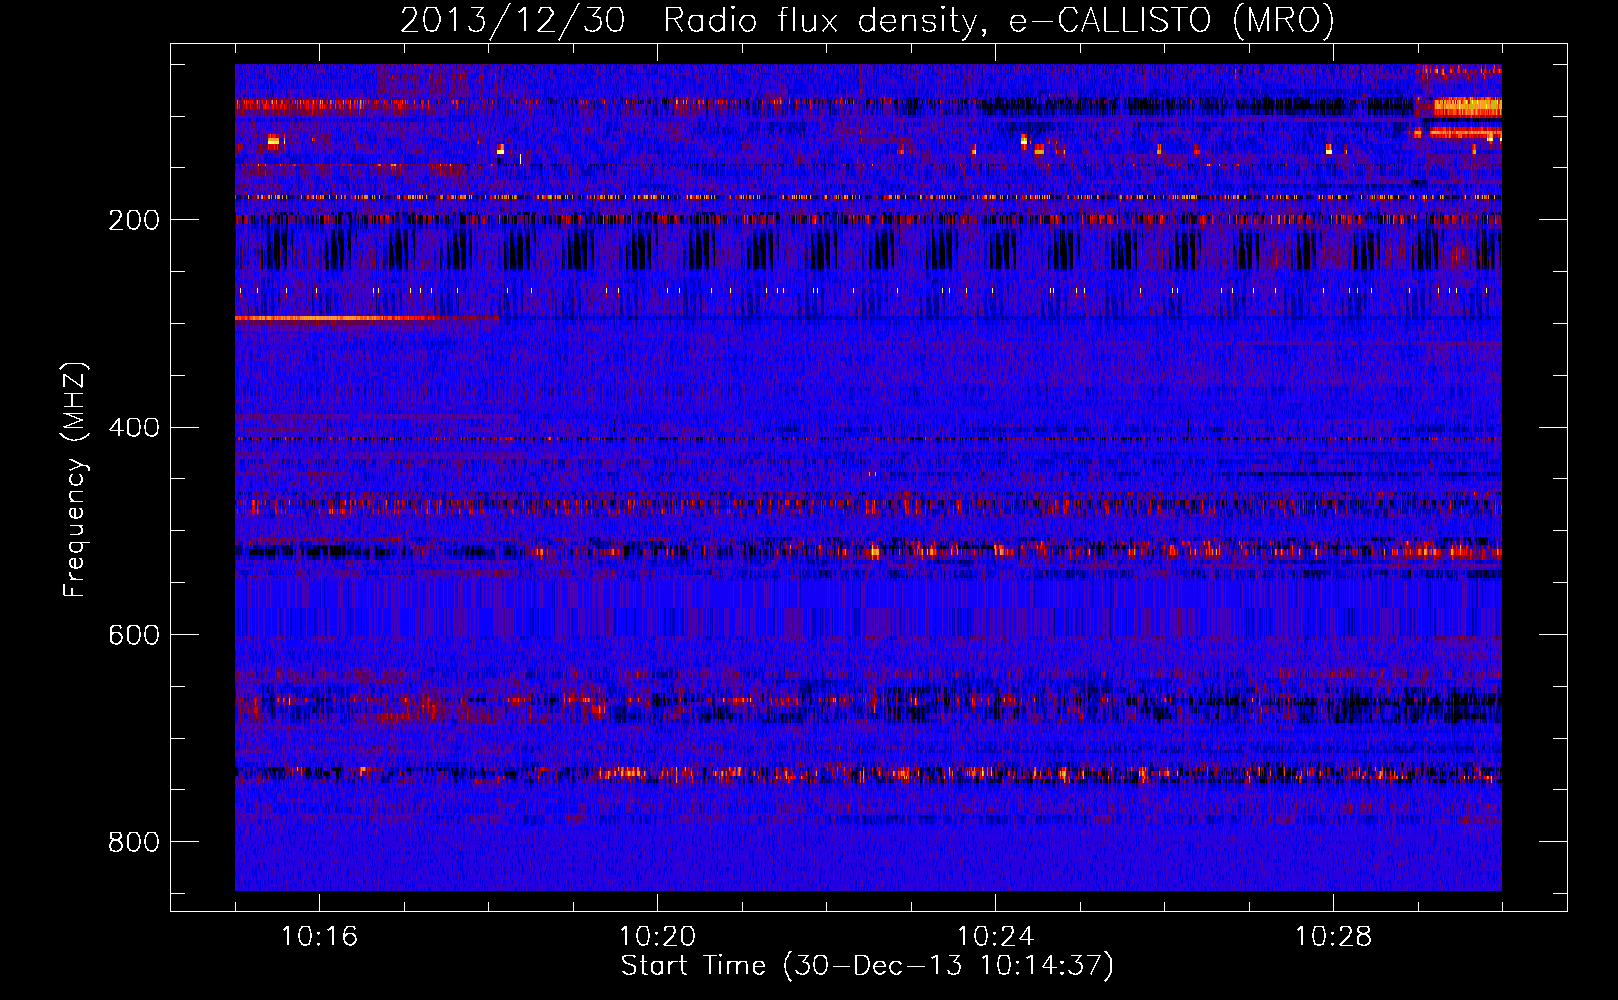The width and height of the screenshot is (1618, 1000).
Task: Click the 'Frequency (MHZ)' axis label
Action: 74,479
